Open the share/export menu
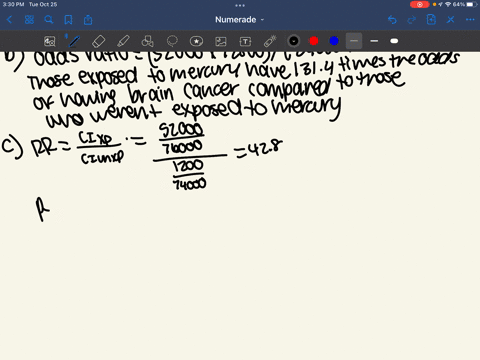 pyautogui.click(x=88, y=20)
